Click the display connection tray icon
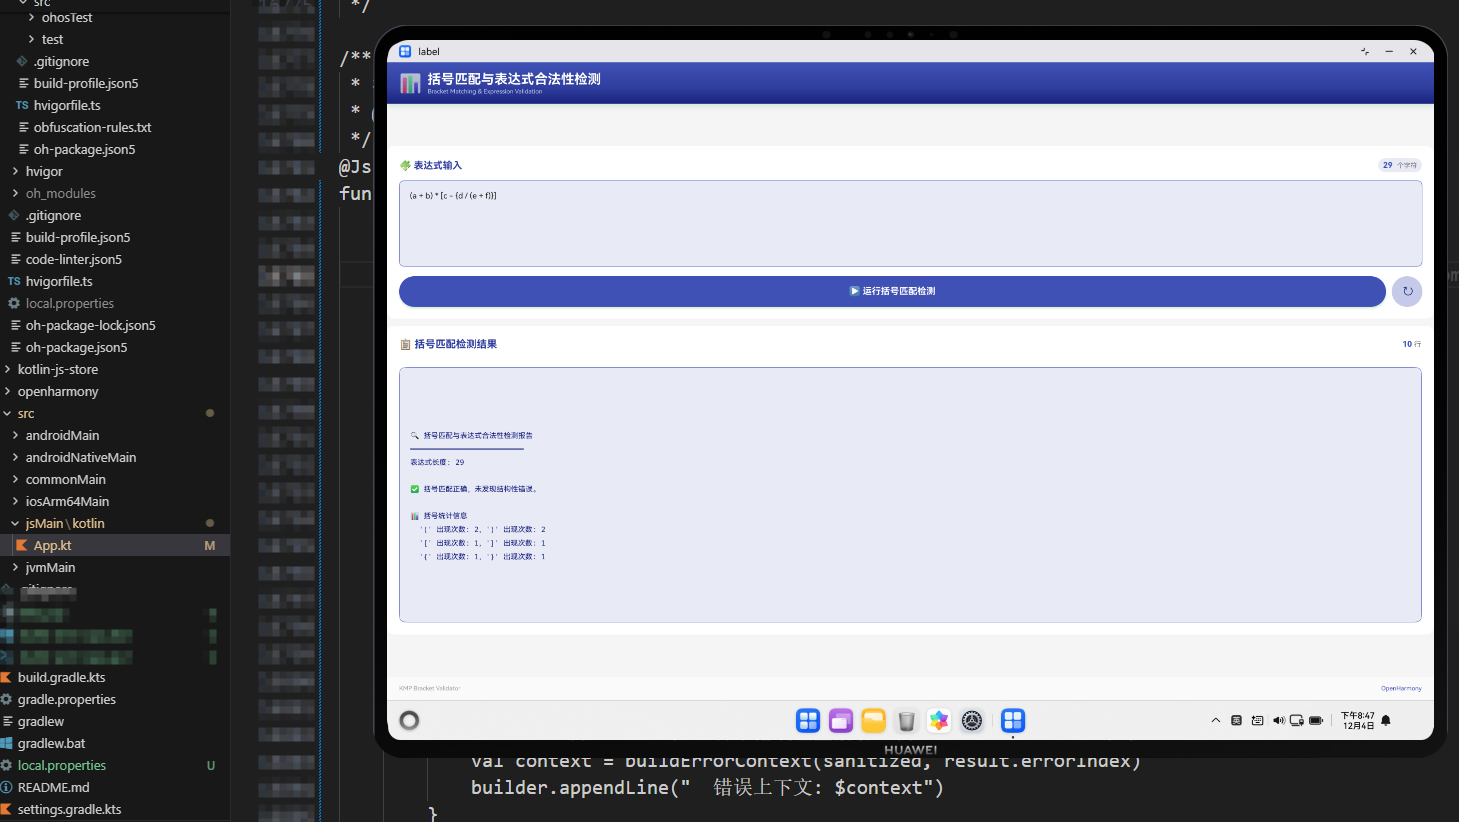This screenshot has height=822, width=1459. [x=1297, y=720]
